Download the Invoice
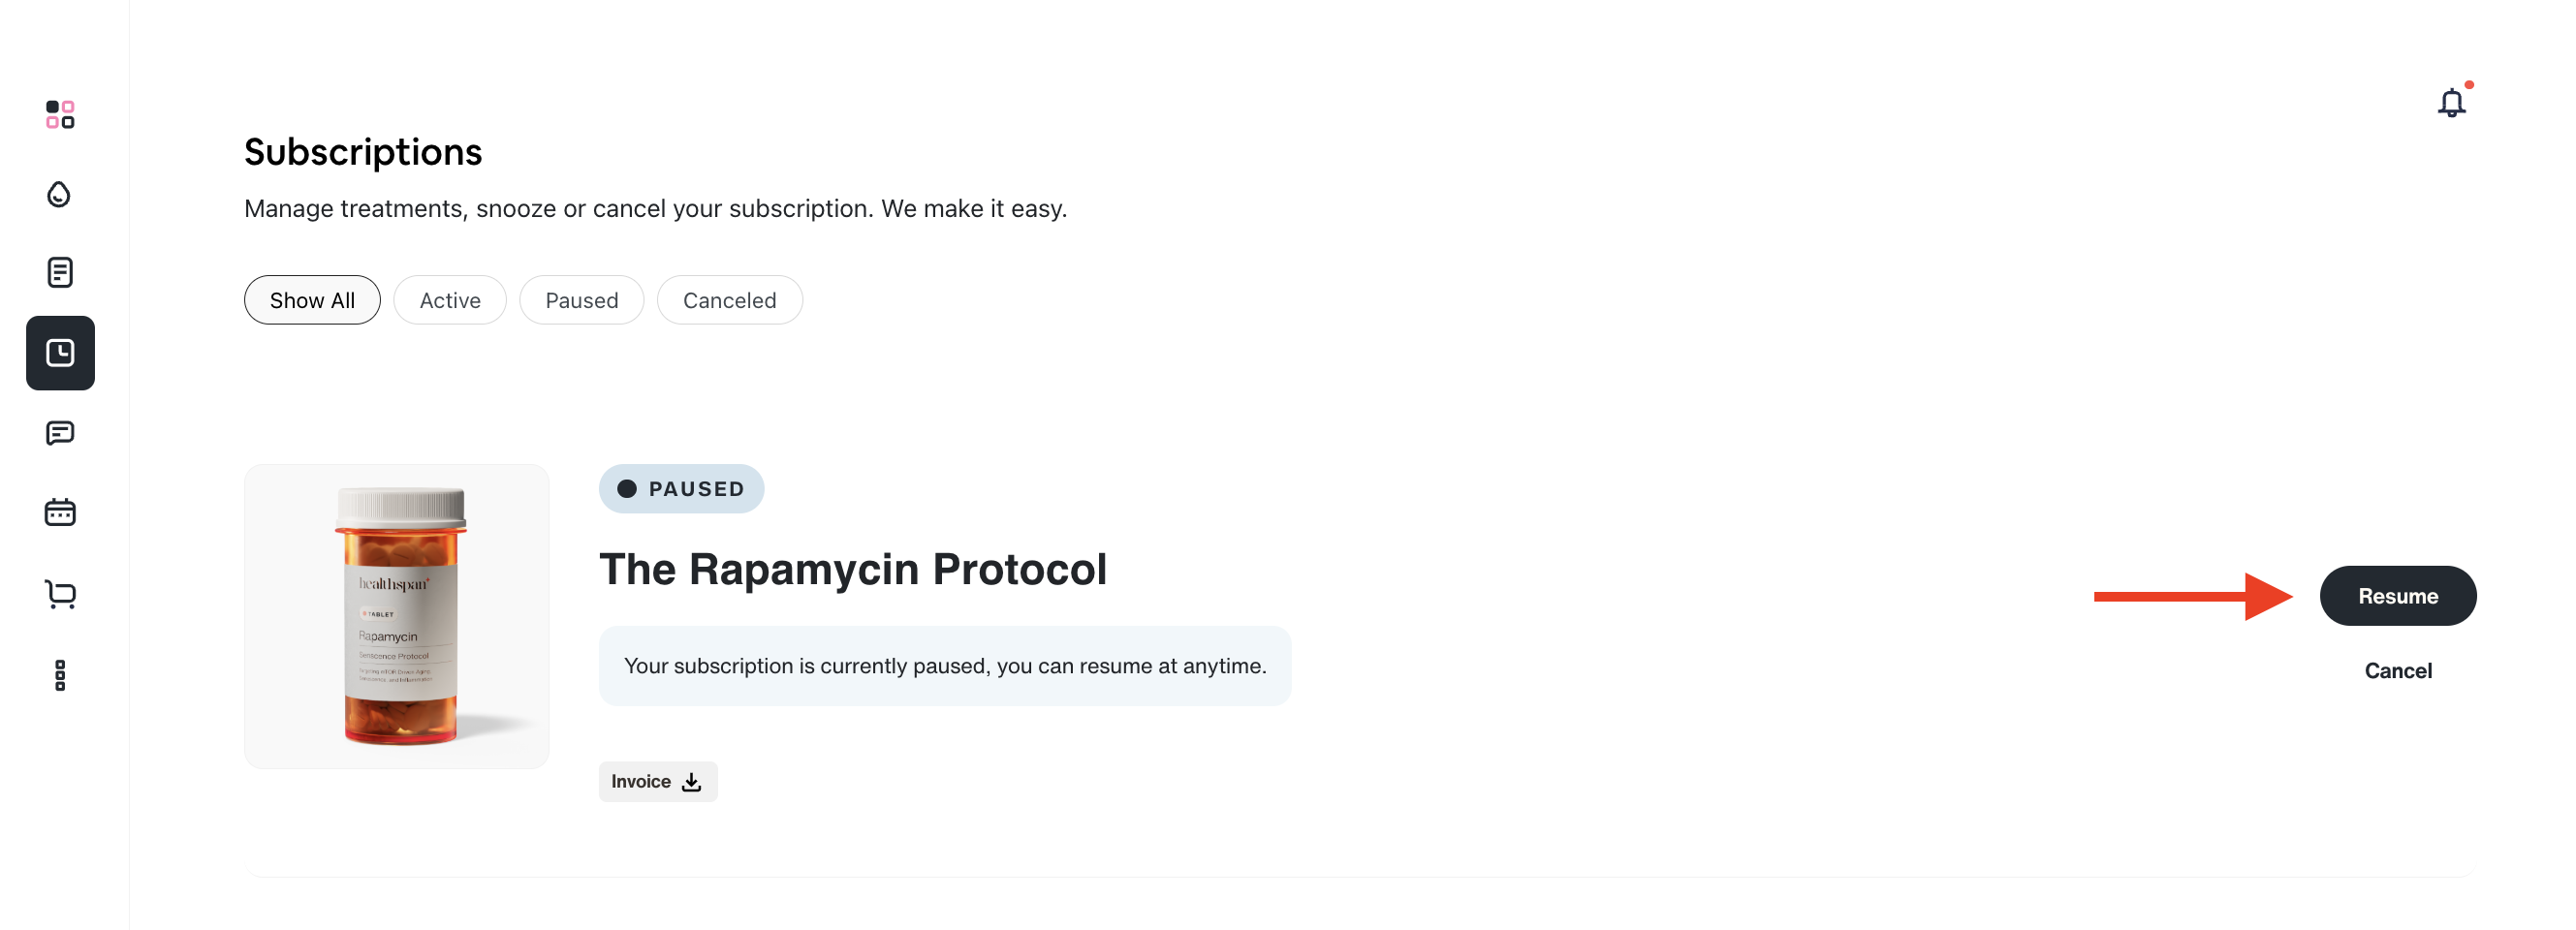The image size is (2576, 930). coord(656,781)
